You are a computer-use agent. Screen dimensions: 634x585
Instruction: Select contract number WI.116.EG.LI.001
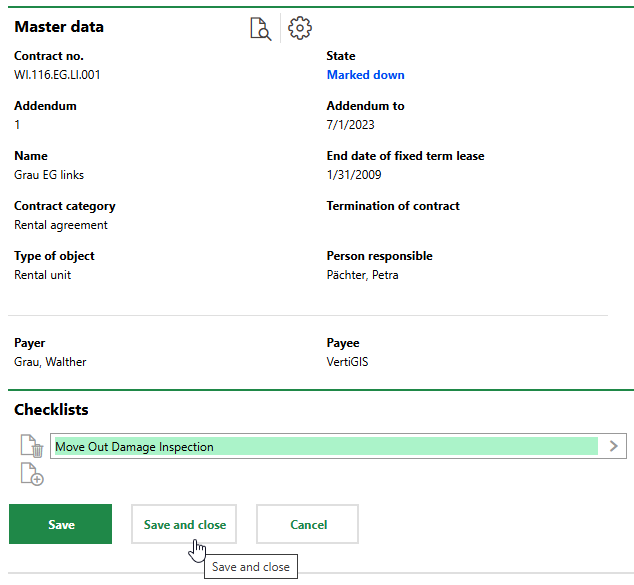pyautogui.click(x=57, y=75)
